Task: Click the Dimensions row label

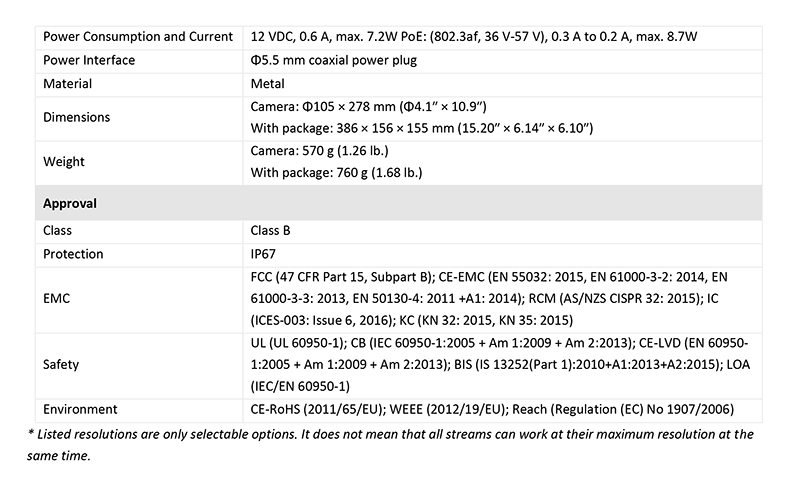Action: click(x=77, y=117)
